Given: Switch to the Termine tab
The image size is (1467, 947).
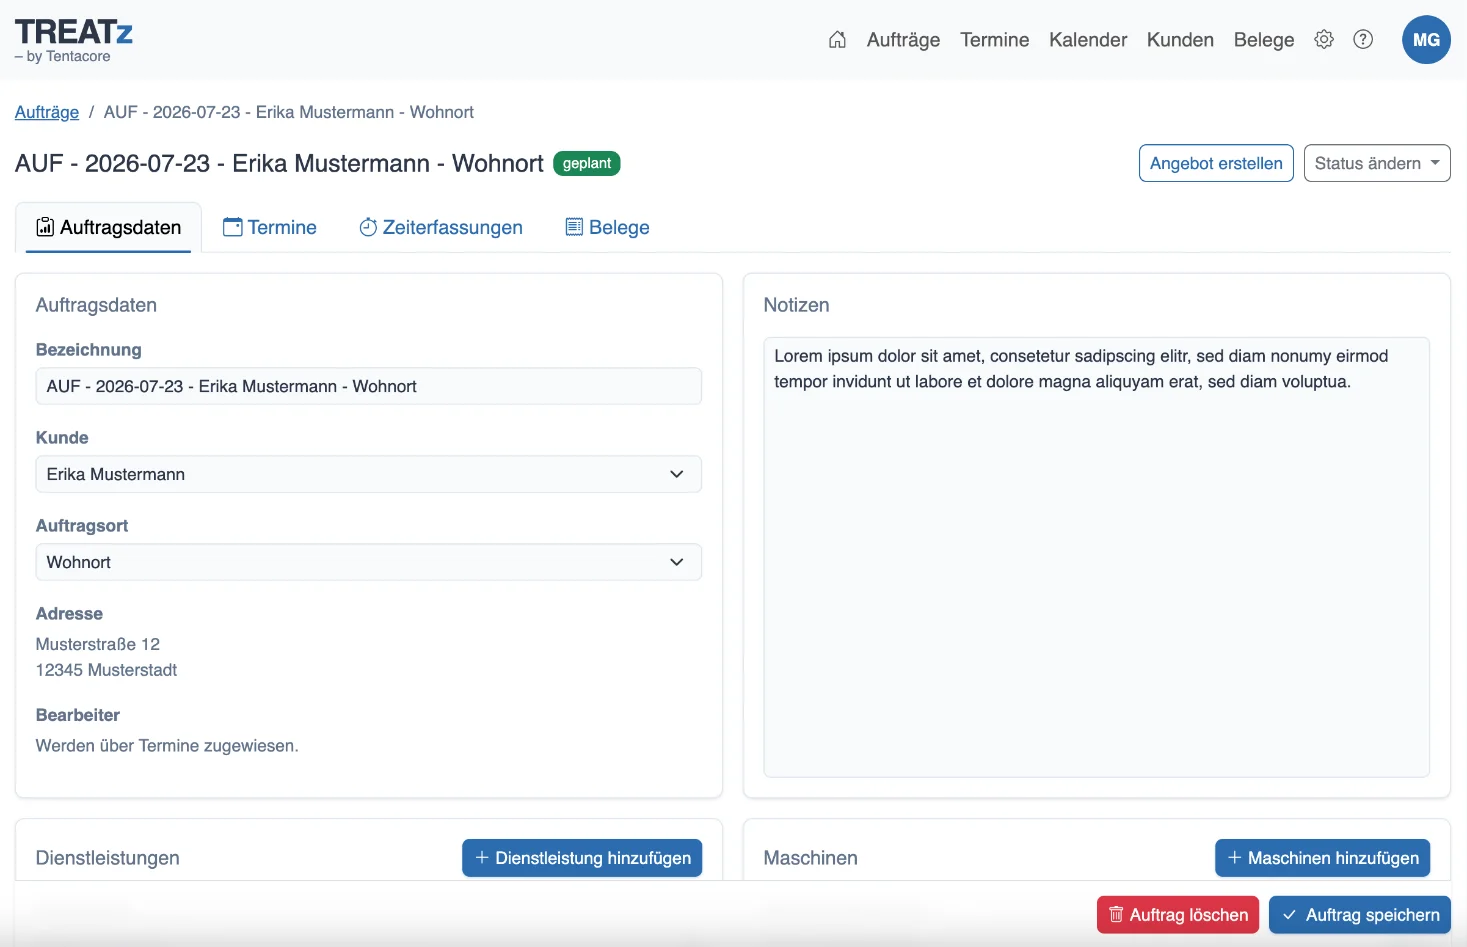Looking at the screenshot, I should (x=270, y=227).
